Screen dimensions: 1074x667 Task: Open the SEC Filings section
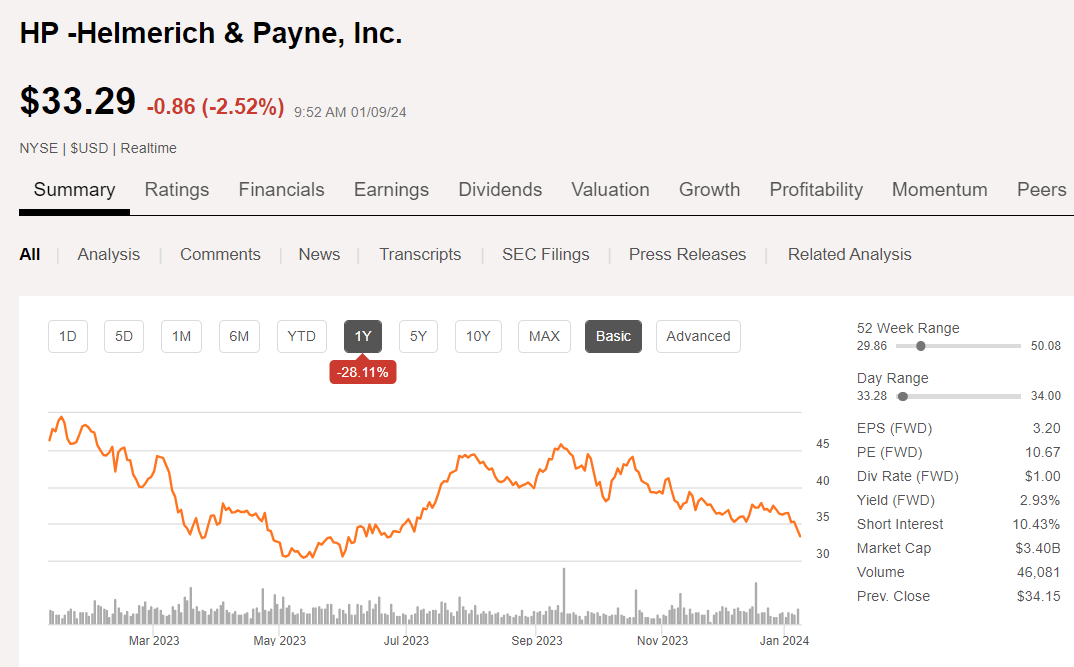(545, 254)
